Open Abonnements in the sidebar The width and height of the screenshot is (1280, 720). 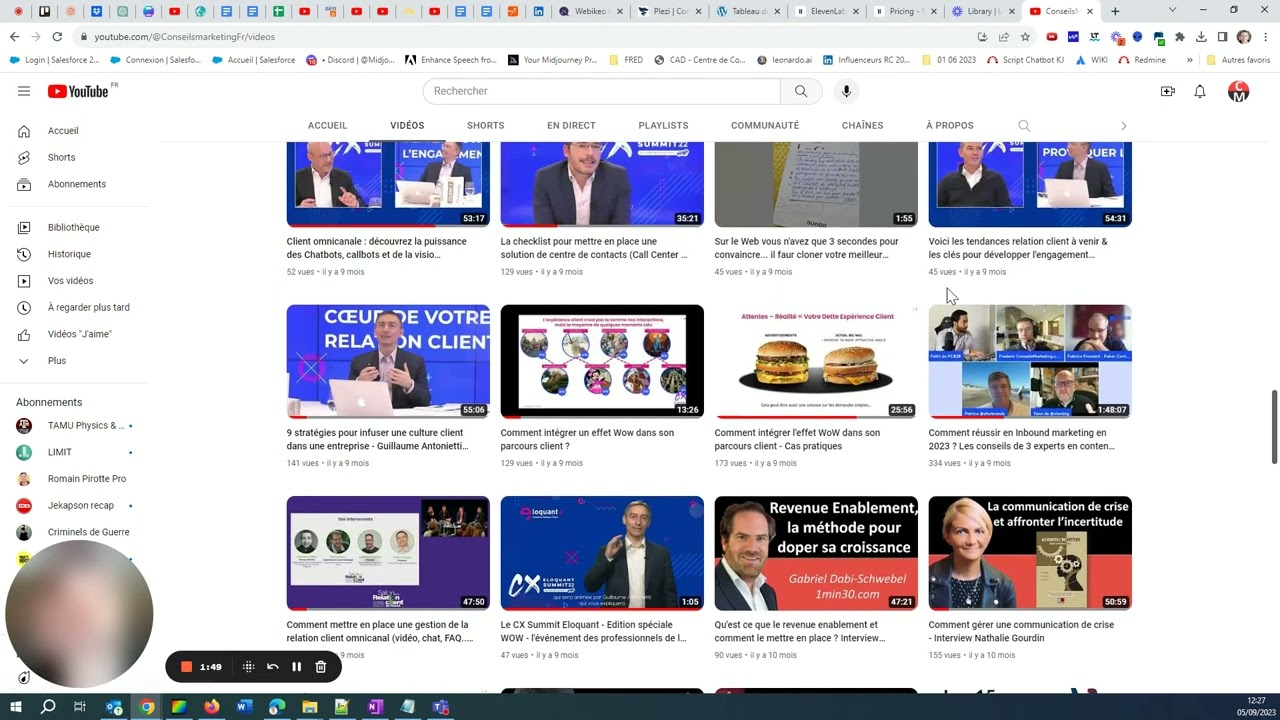77,184
